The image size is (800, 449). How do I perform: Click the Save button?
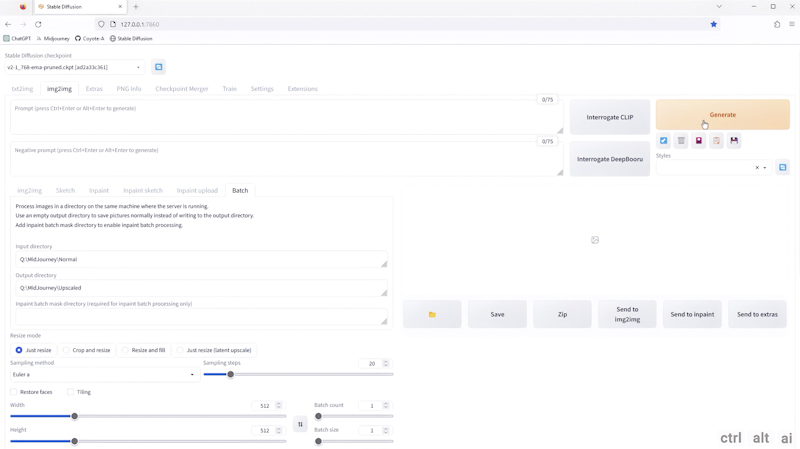pos(497,314)
